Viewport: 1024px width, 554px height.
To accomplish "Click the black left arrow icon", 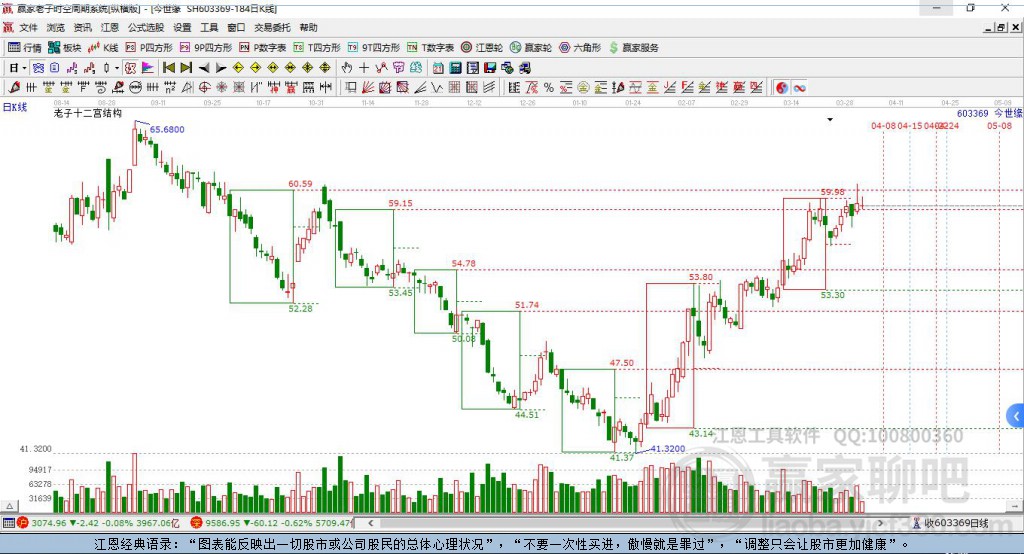I will tap(204, 68).
